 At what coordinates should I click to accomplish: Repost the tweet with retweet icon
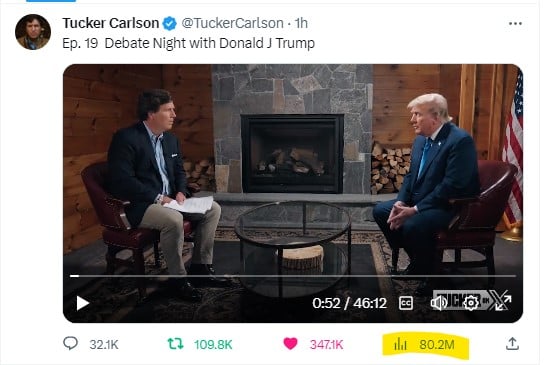[x=175, y=343]
